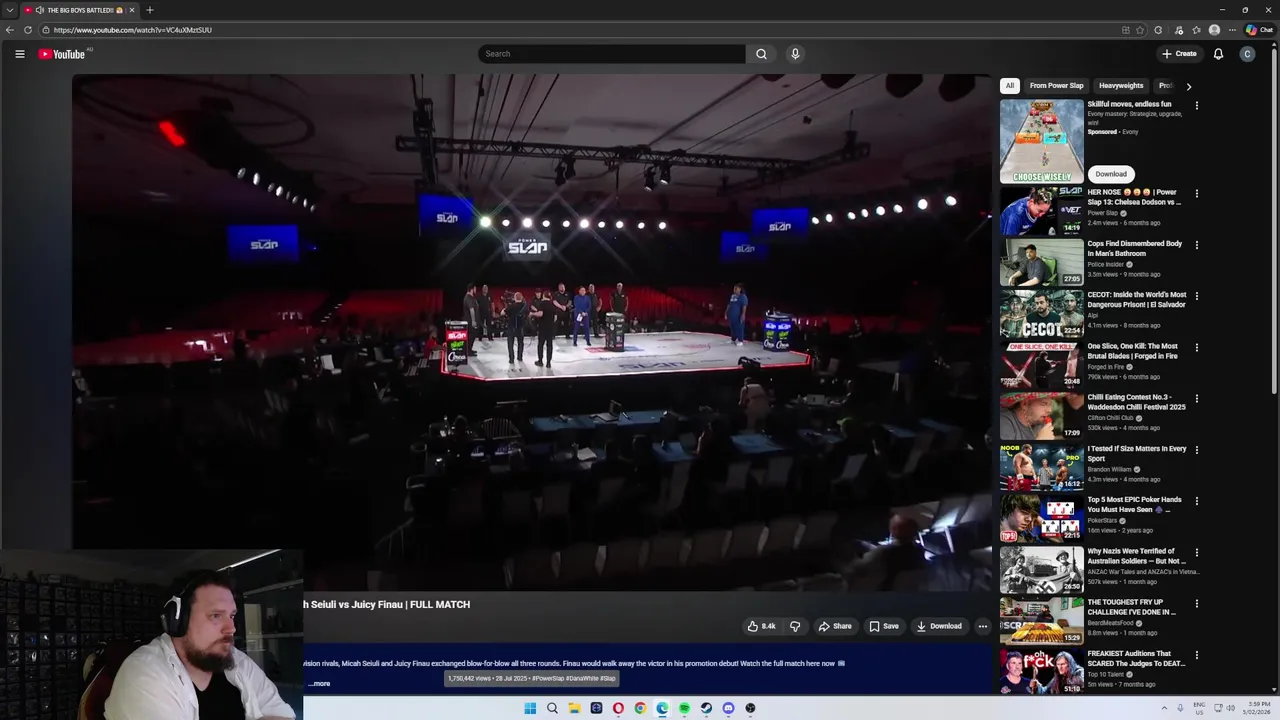The height and width of the screenshot is (720, 1280).
Task: Open more actions ellipsis under video
Action: pos(983,626)
